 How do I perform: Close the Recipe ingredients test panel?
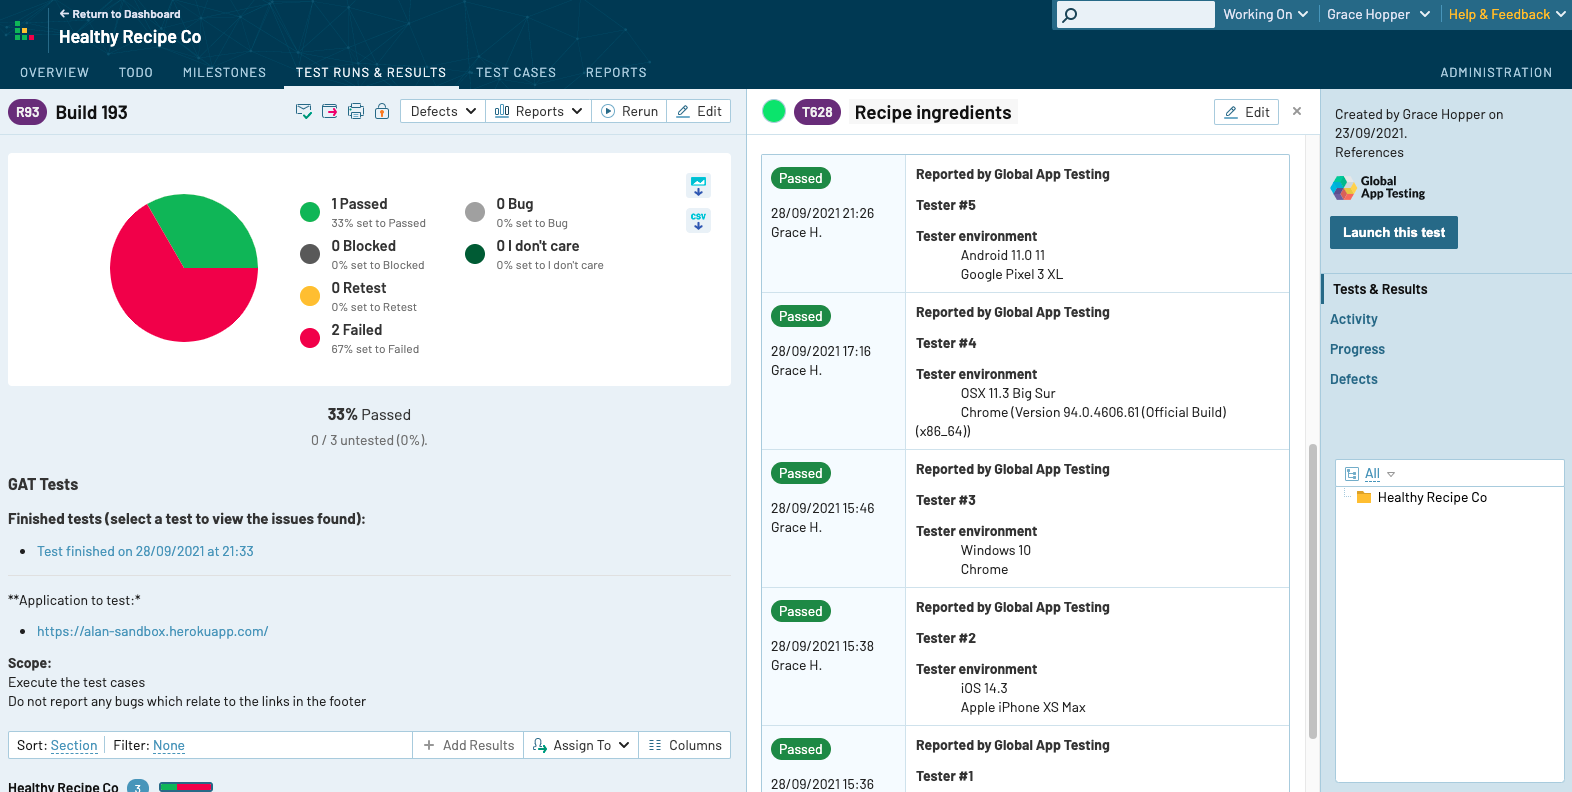tap(1297, 111)
